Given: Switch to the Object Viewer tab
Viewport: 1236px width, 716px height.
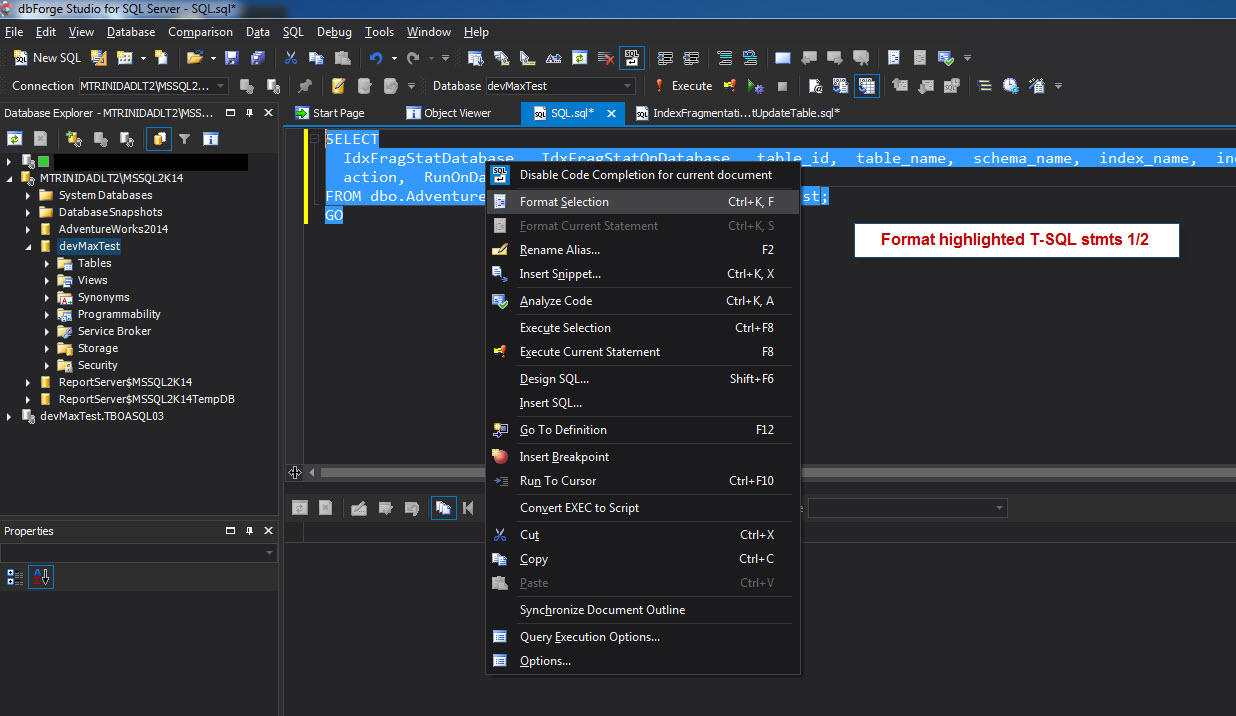Looking at the screenshot, I should pos(448,113).
